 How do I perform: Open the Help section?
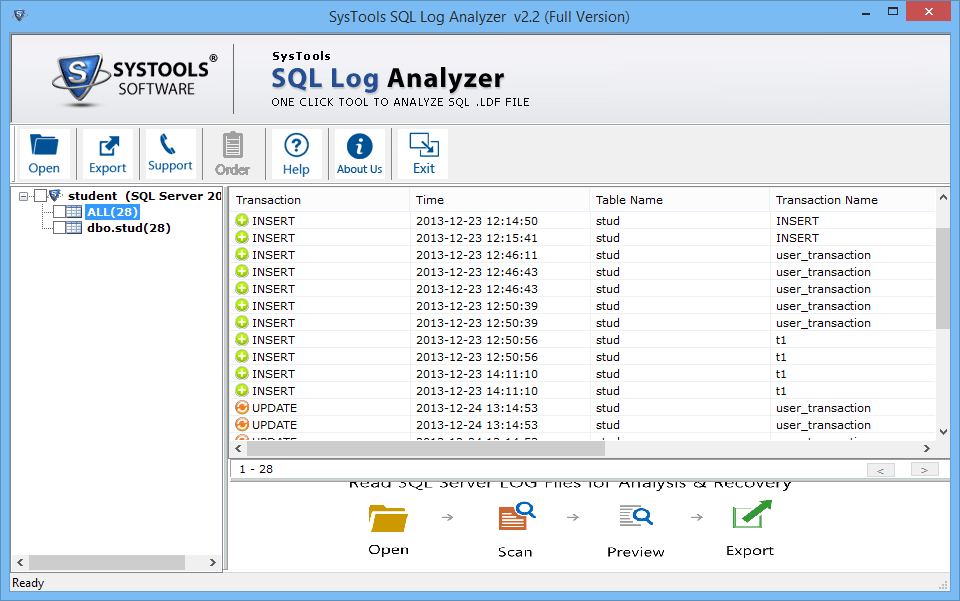[296, 152]
